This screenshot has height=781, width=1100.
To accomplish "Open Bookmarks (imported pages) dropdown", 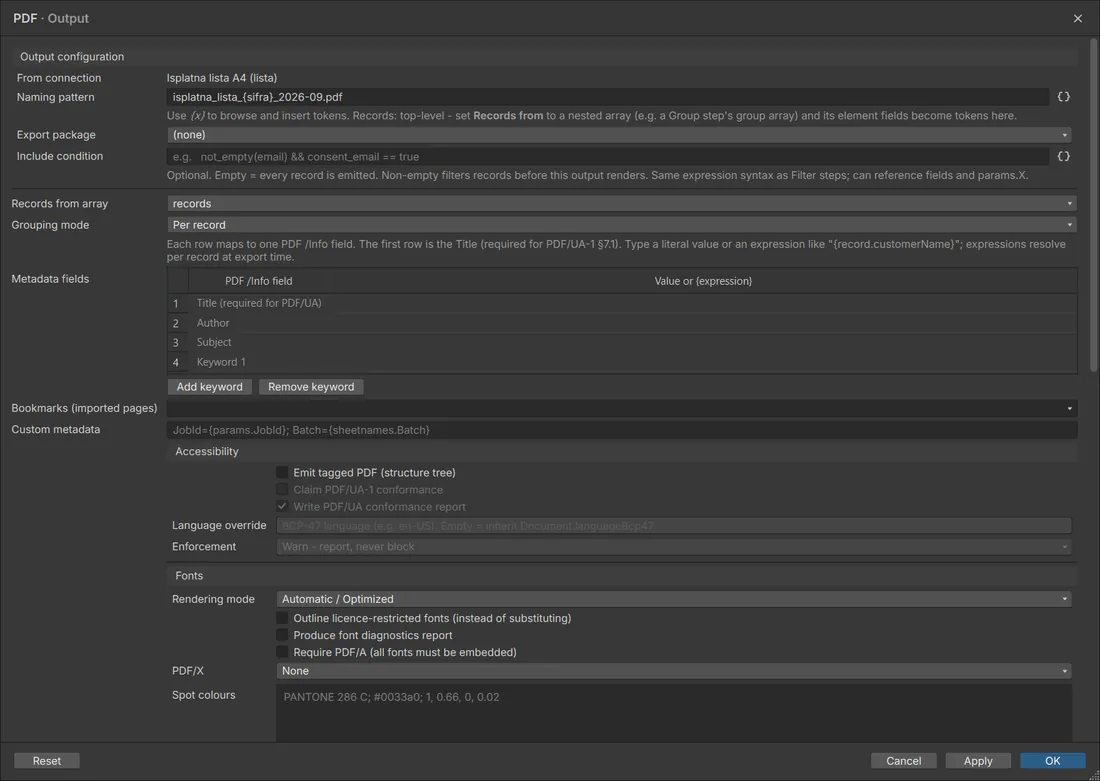I will pyautogui.click(x=622, y=408).
